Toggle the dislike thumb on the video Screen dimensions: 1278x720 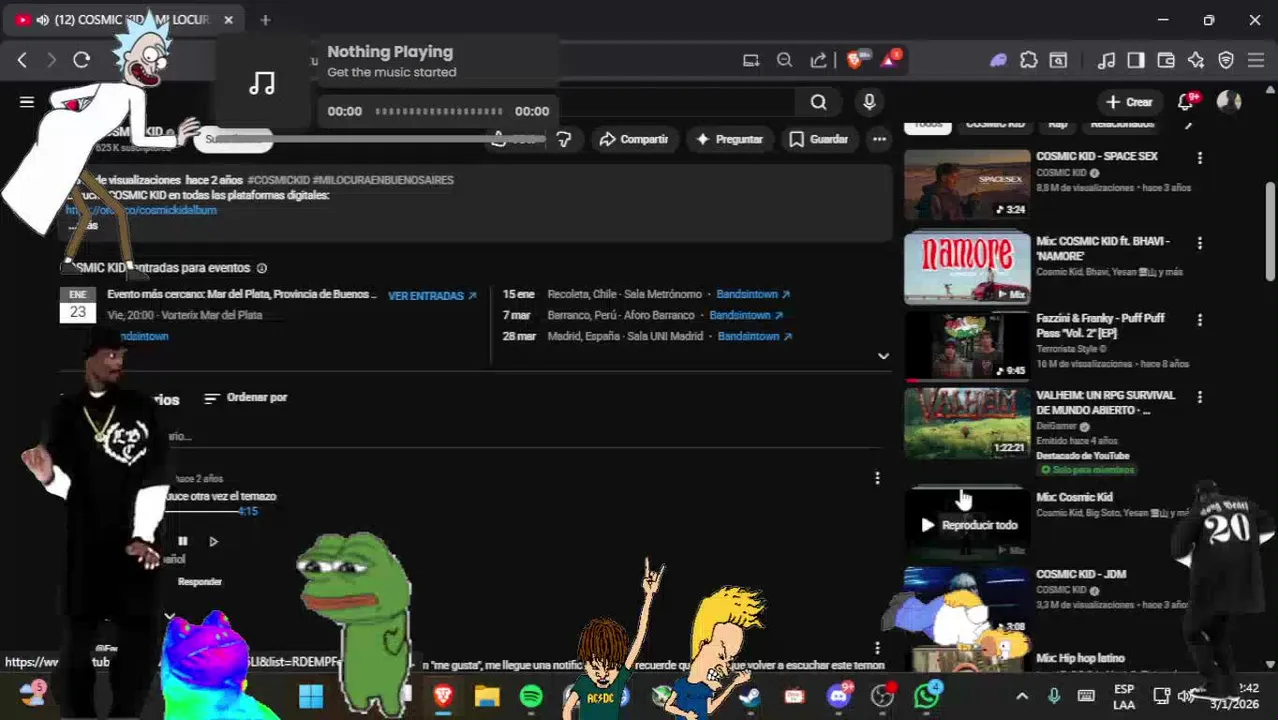tap(564, 139)
